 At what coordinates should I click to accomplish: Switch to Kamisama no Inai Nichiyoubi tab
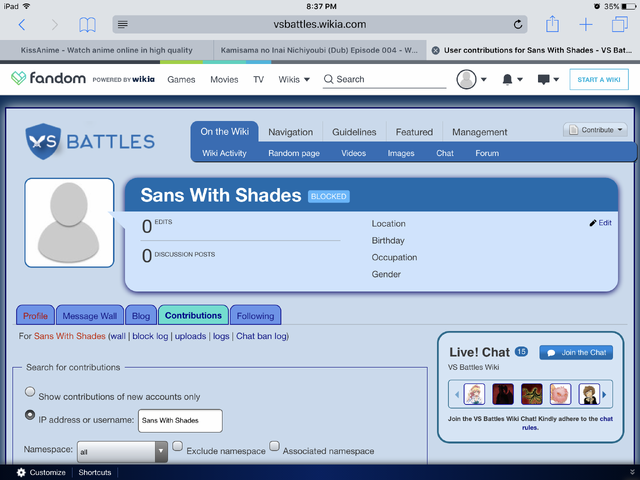tap(320, 50)
